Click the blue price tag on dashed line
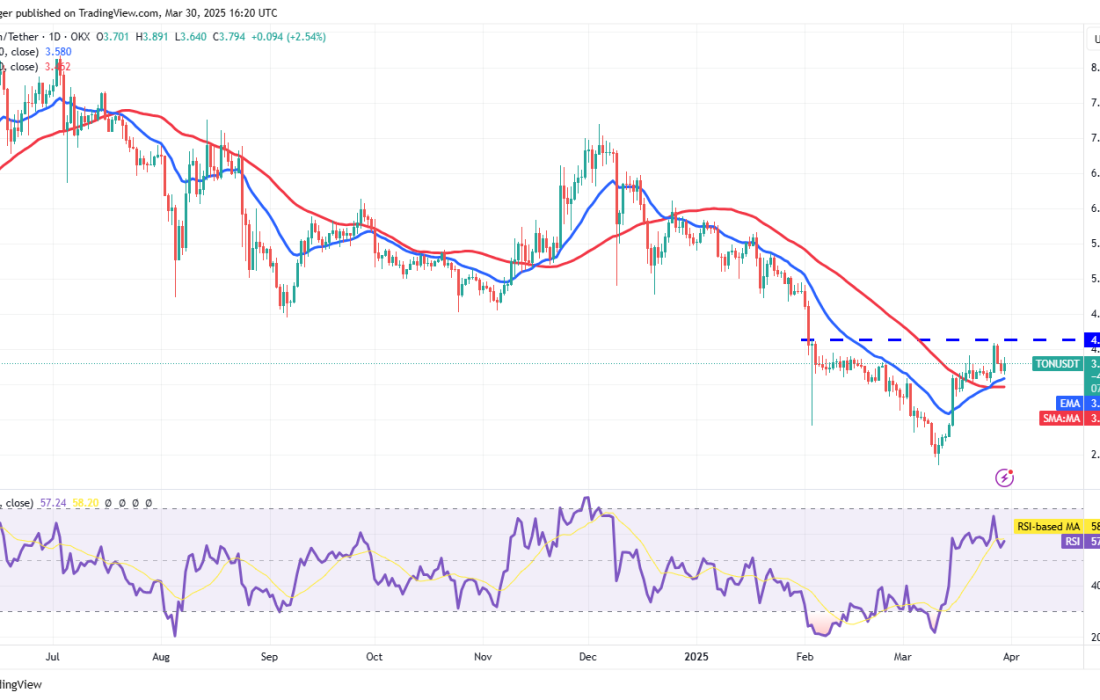Screen dimensions: 1100x700 tap(1092, 340)
